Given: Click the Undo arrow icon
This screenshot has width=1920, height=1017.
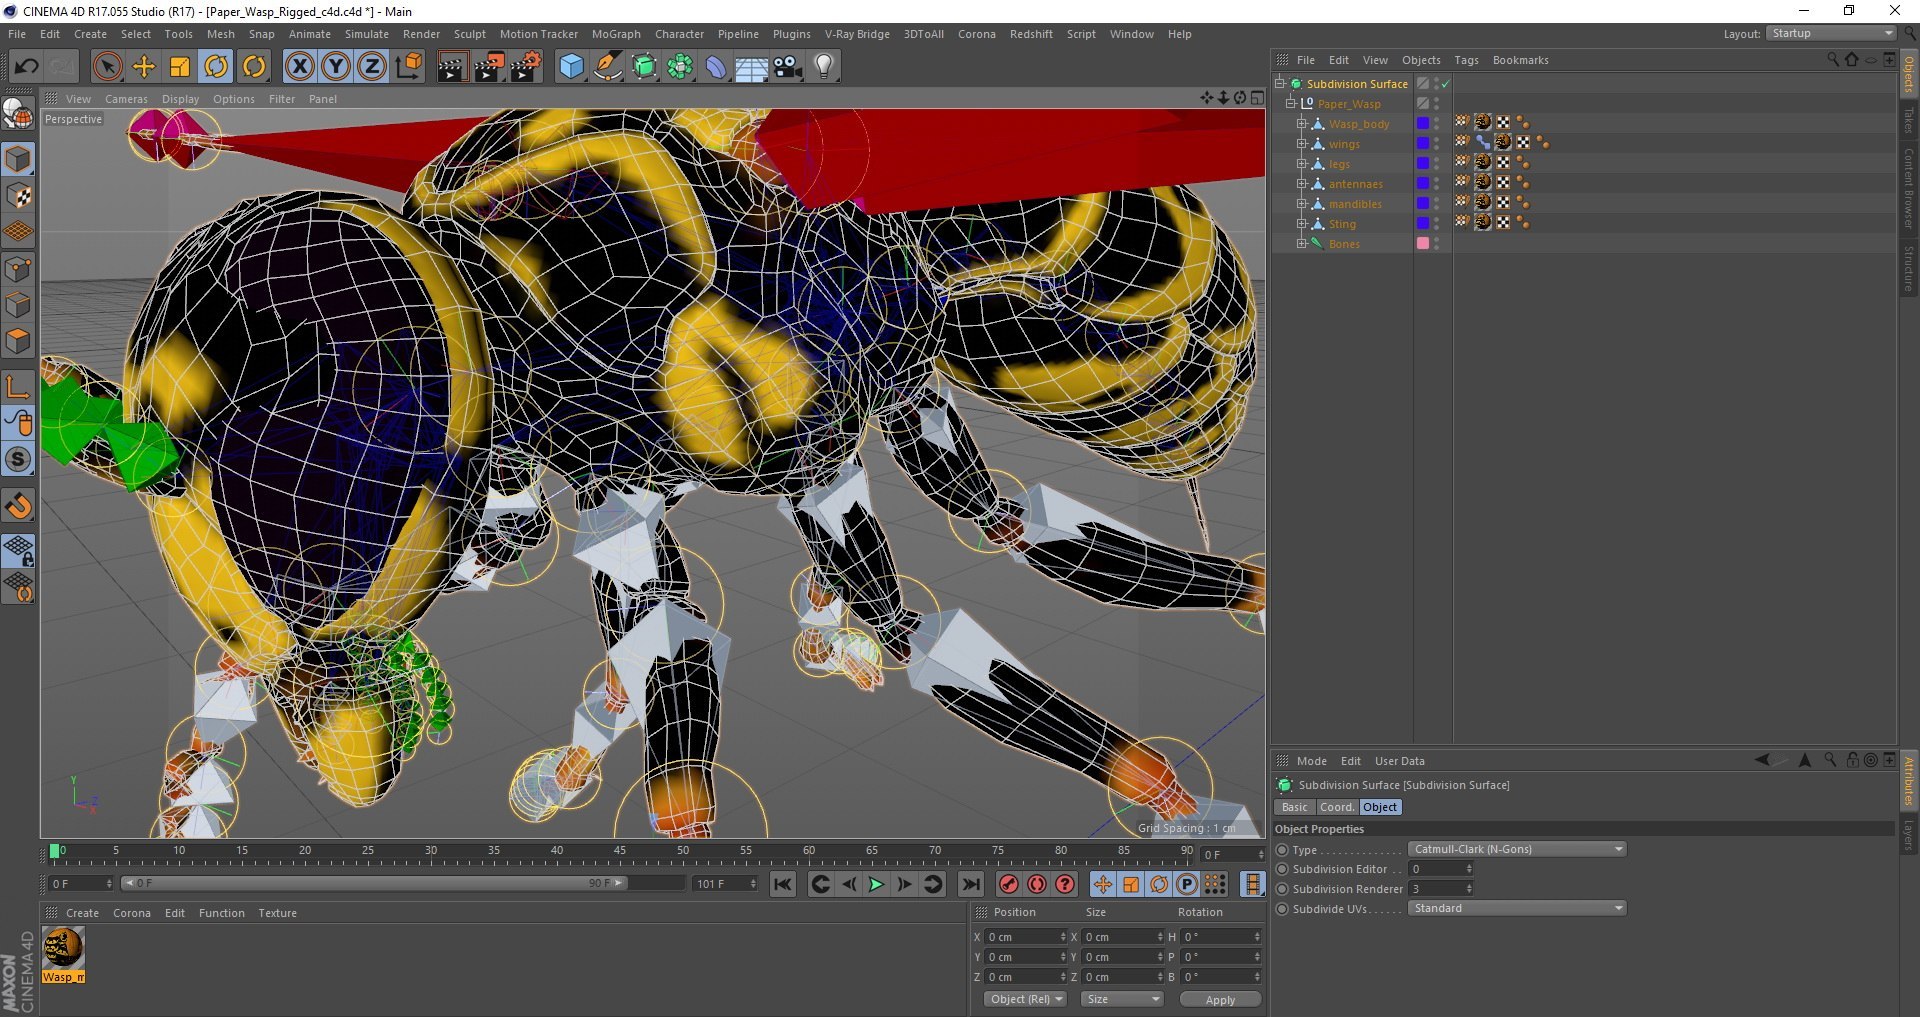Looking at the screenshot, I should [x=26, y=67].
